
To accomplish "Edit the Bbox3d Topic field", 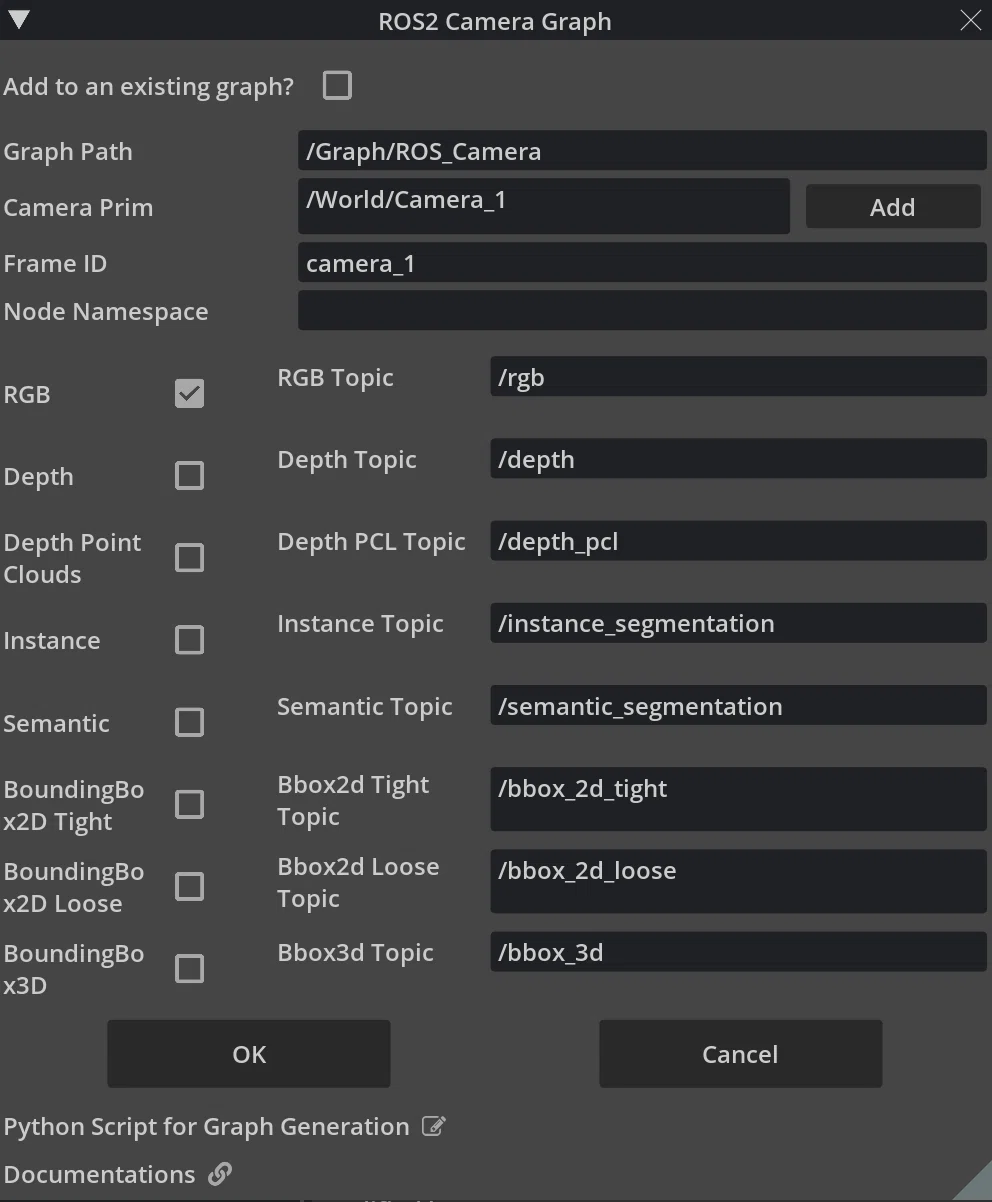I will click(x=738, y=952).
